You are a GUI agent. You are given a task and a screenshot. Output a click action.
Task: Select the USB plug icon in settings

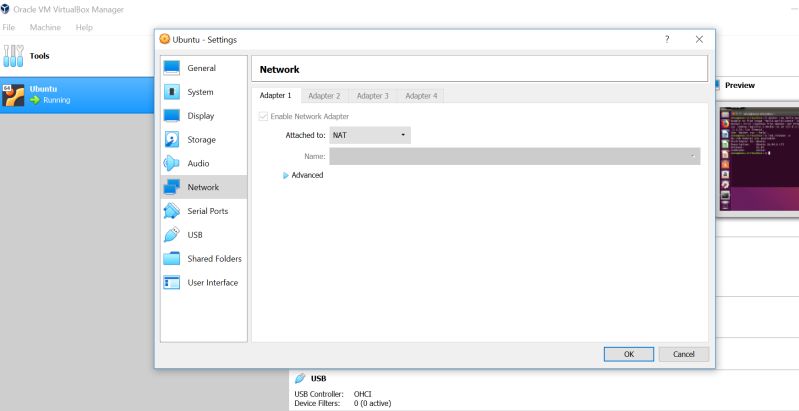172,235
